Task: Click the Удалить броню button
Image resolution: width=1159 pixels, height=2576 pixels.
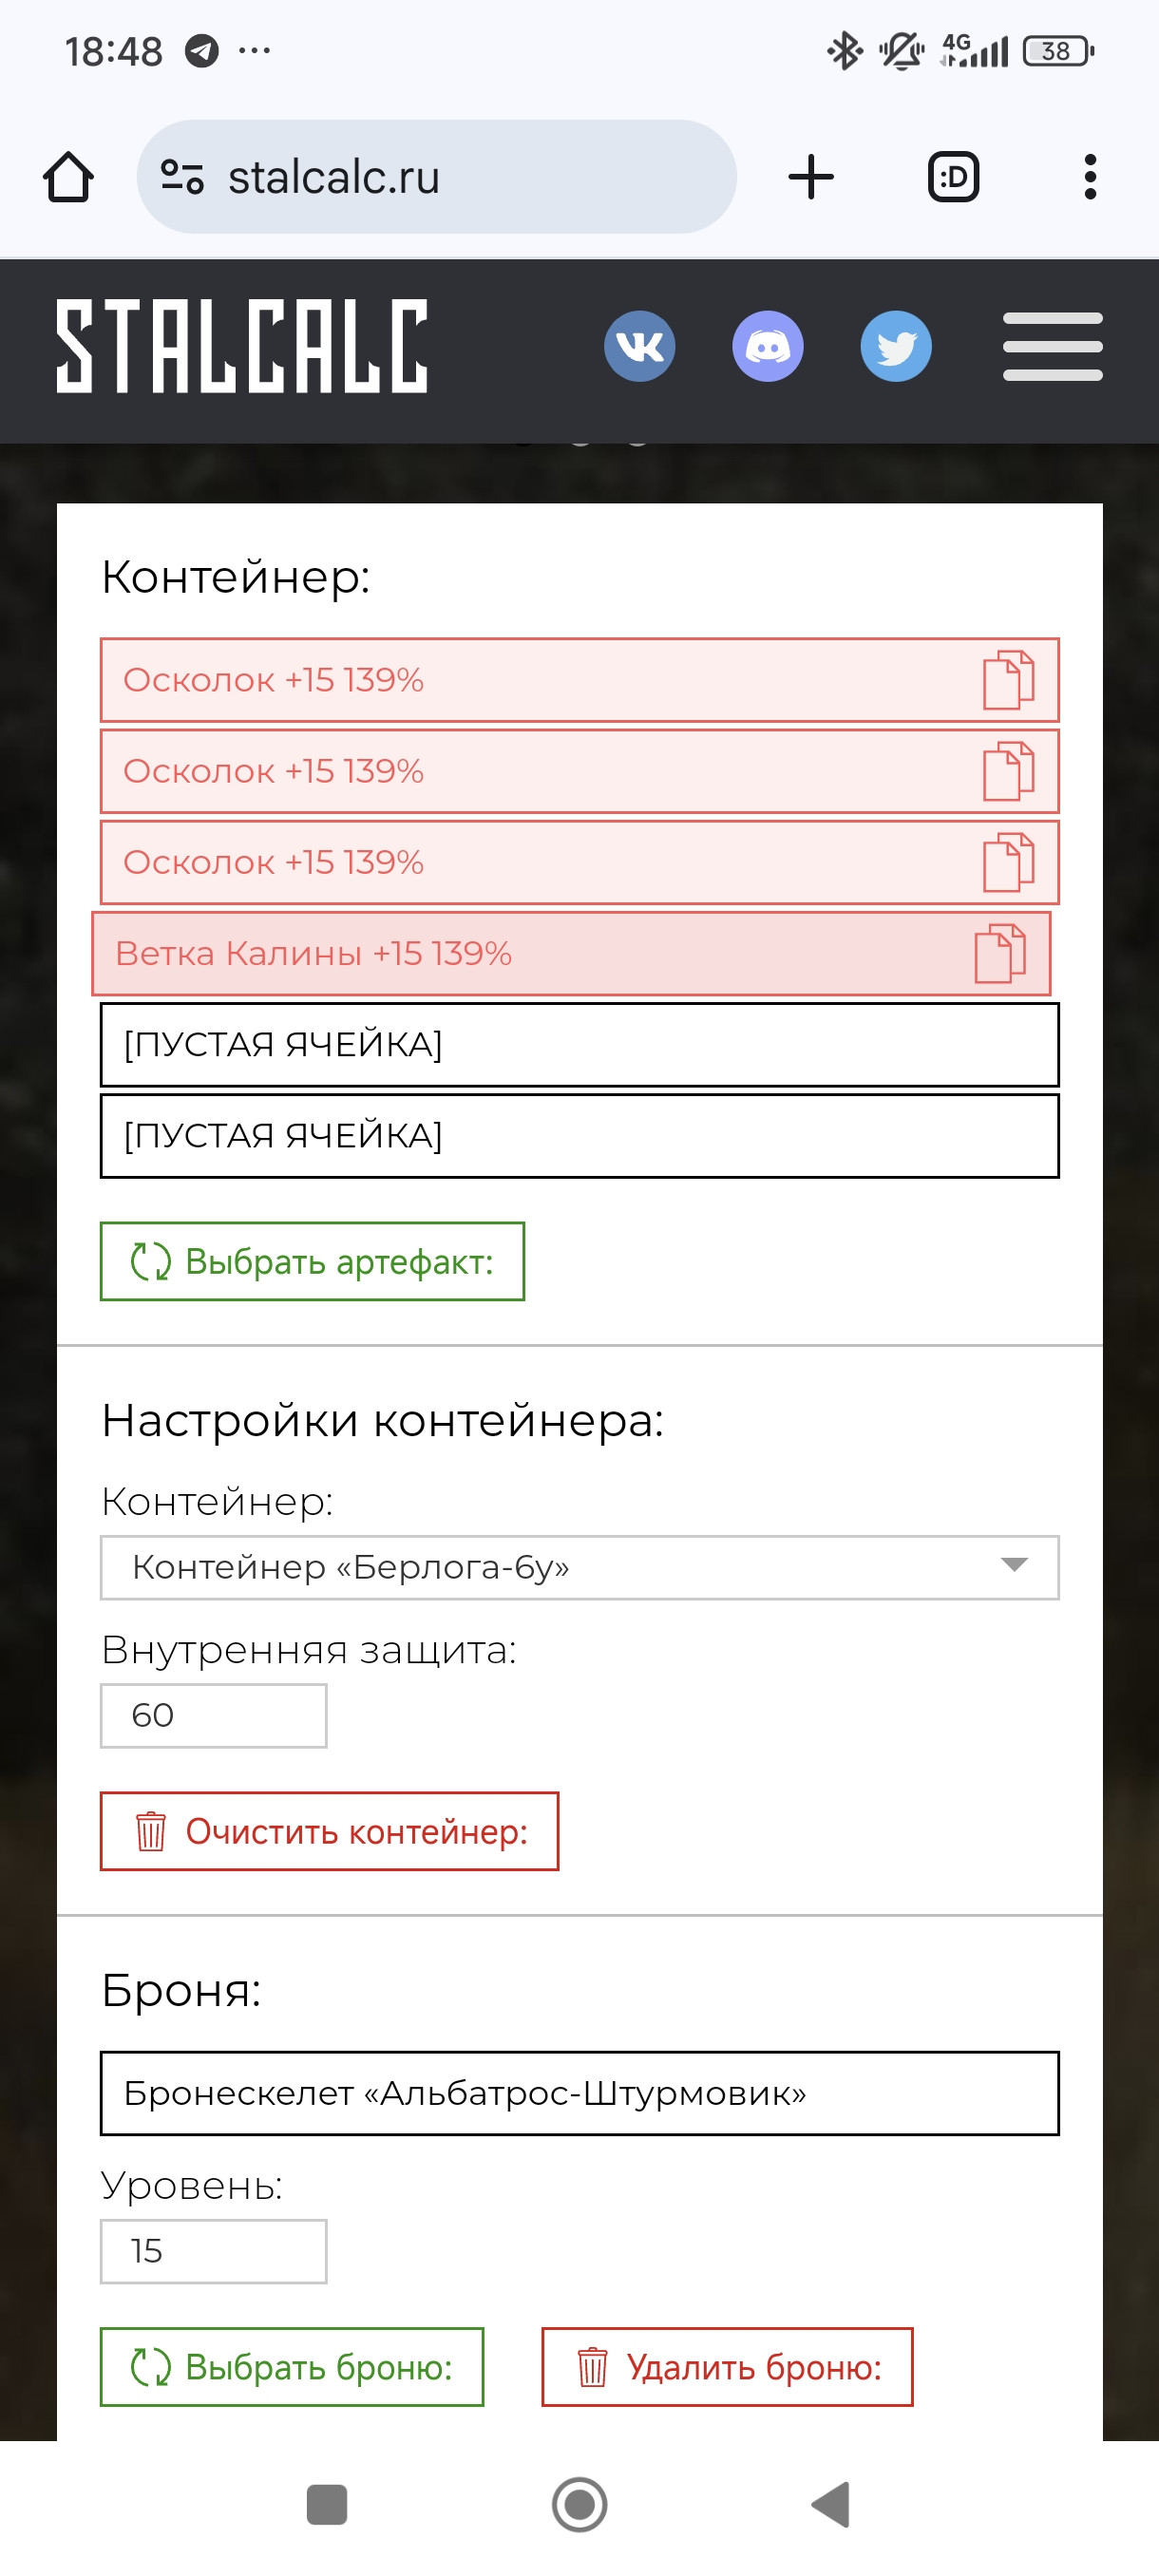Action: 727,2367
